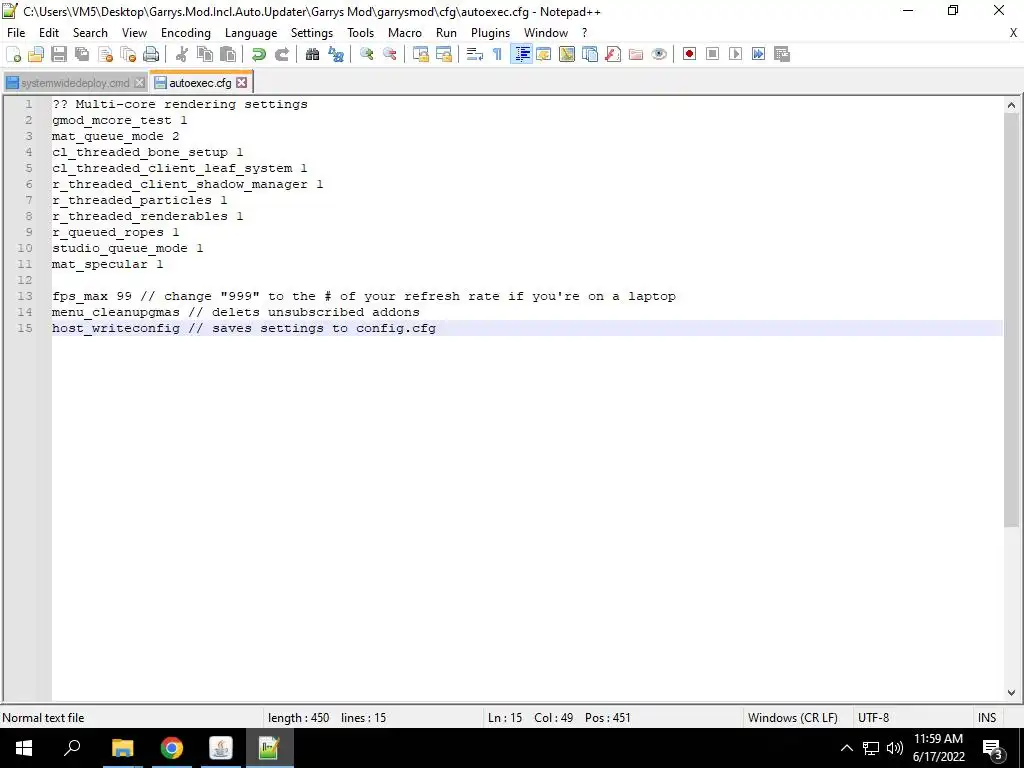Click the macro Playback button
This screenshot has width=1024, height=768.
tap(735, 54)
